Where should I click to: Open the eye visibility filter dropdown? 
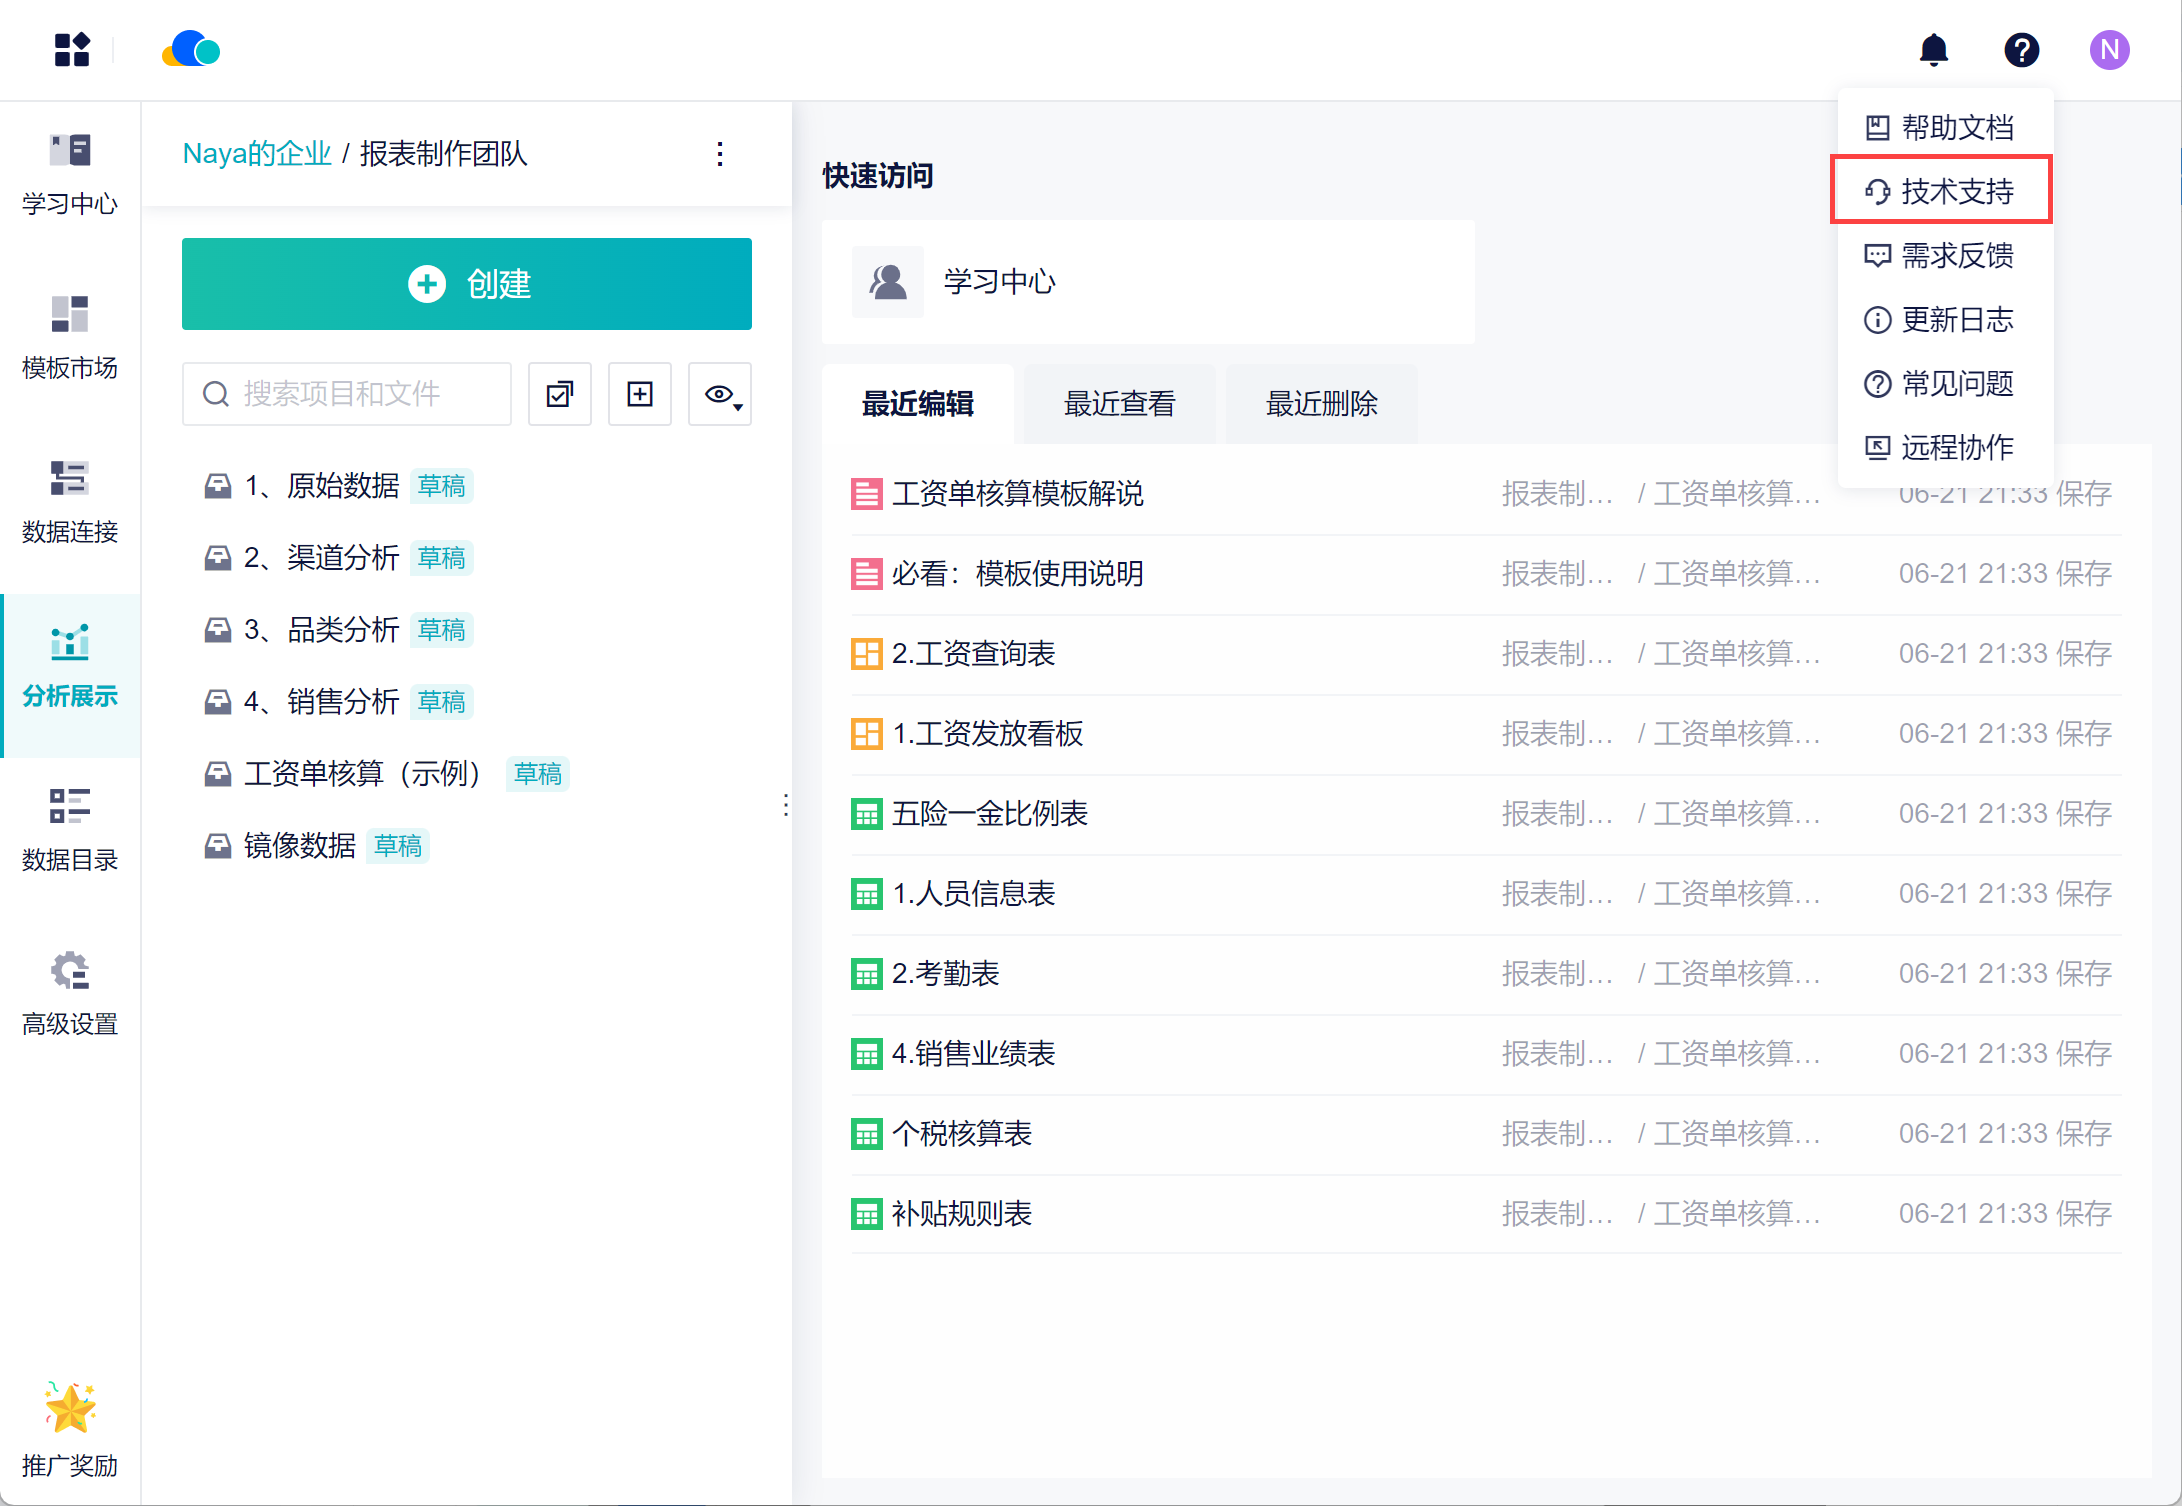pyautogui.click(x=720, y=394)
